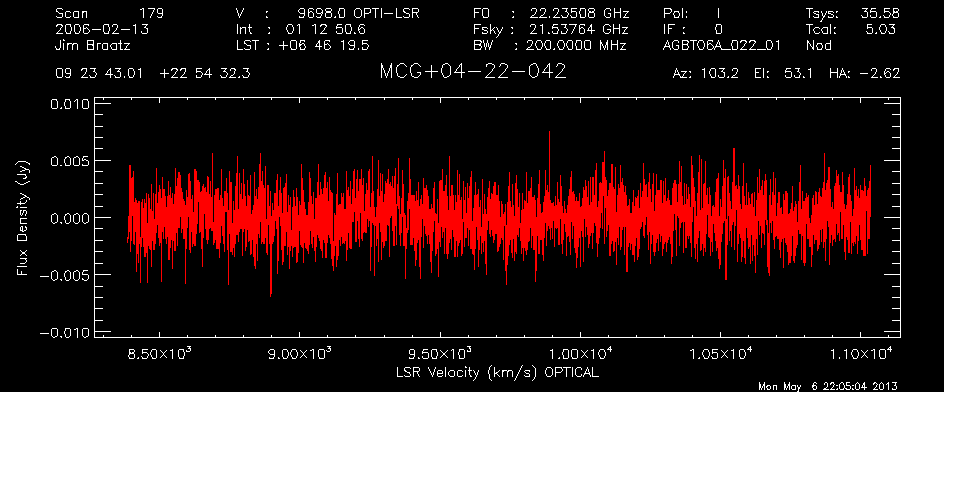Click the Pol value I

[x=718, y=13]
